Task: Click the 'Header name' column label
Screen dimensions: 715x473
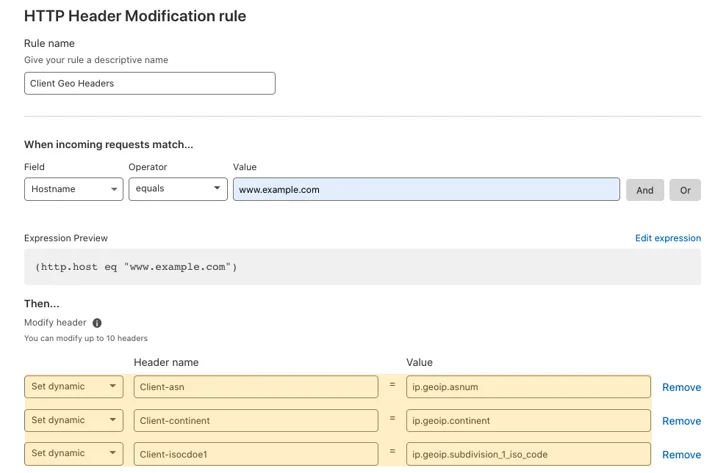Action: coord(166,363)
